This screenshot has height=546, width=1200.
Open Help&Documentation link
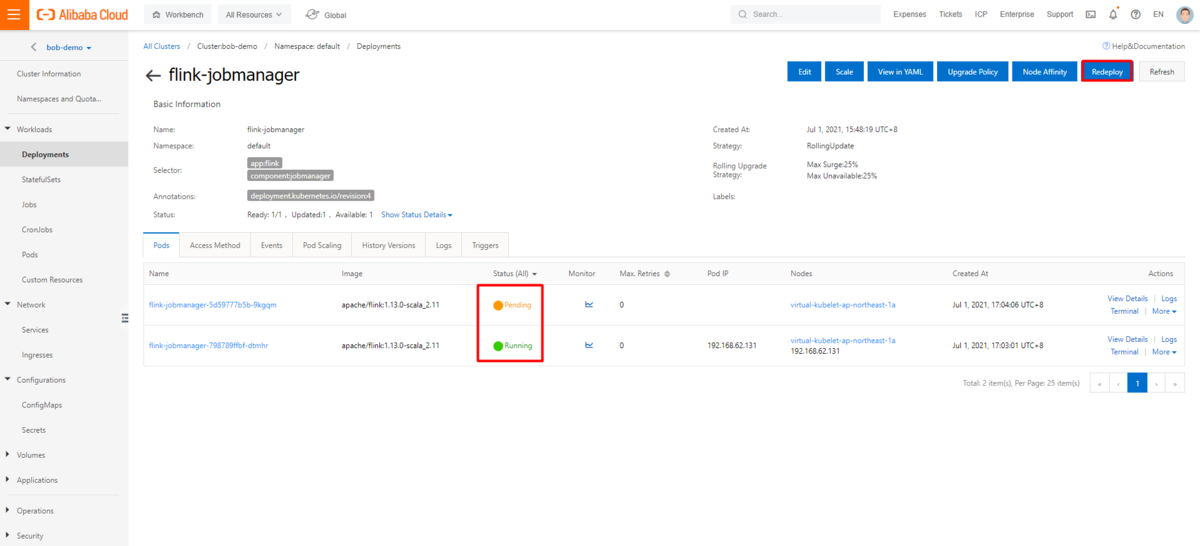[1143, 46]
